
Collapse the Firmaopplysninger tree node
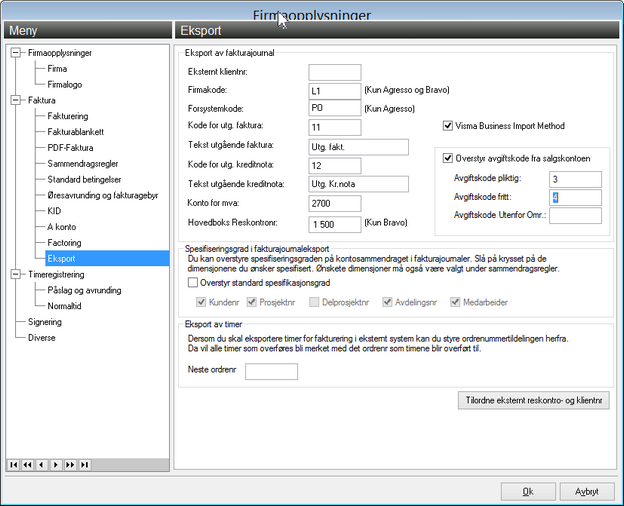point(16,53)
